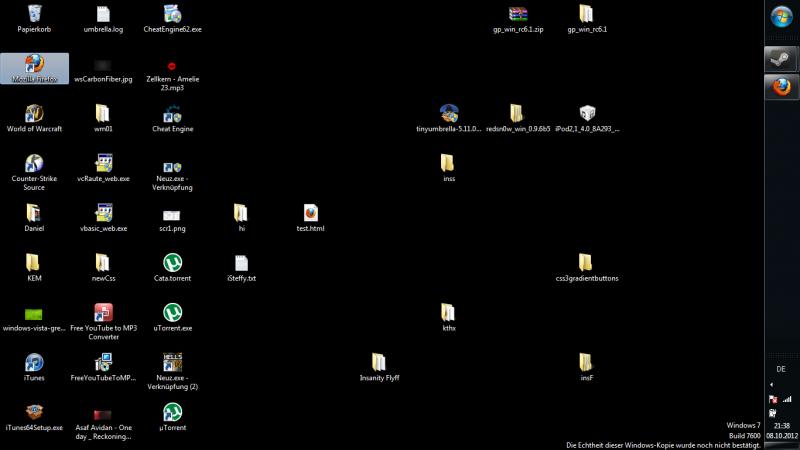Show hidden system tray icons
The height and width of the screenshot is (450, 800).
click(x=770, y=384)
